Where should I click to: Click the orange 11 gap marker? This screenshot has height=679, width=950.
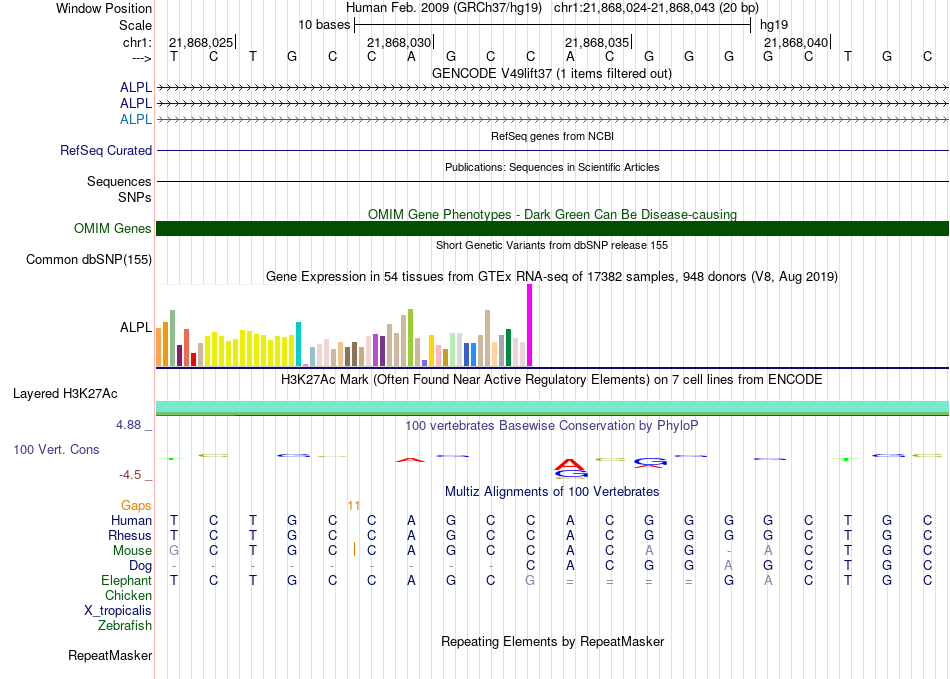coord(354,506)
